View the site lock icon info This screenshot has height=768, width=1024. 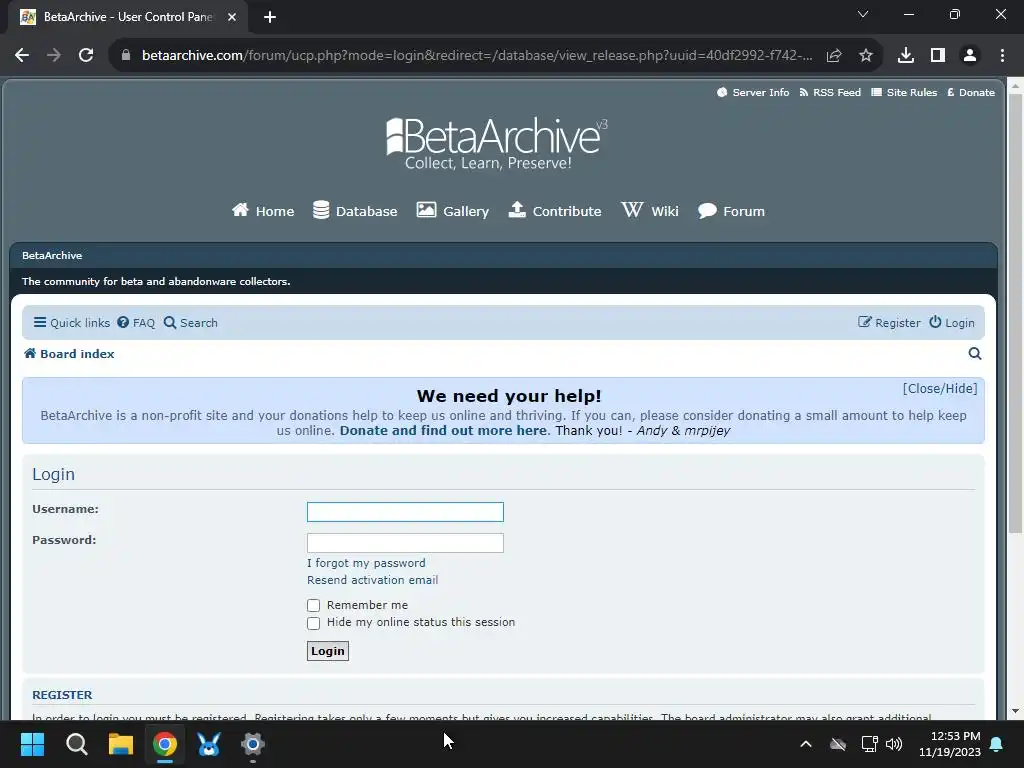tap(125, 56)
